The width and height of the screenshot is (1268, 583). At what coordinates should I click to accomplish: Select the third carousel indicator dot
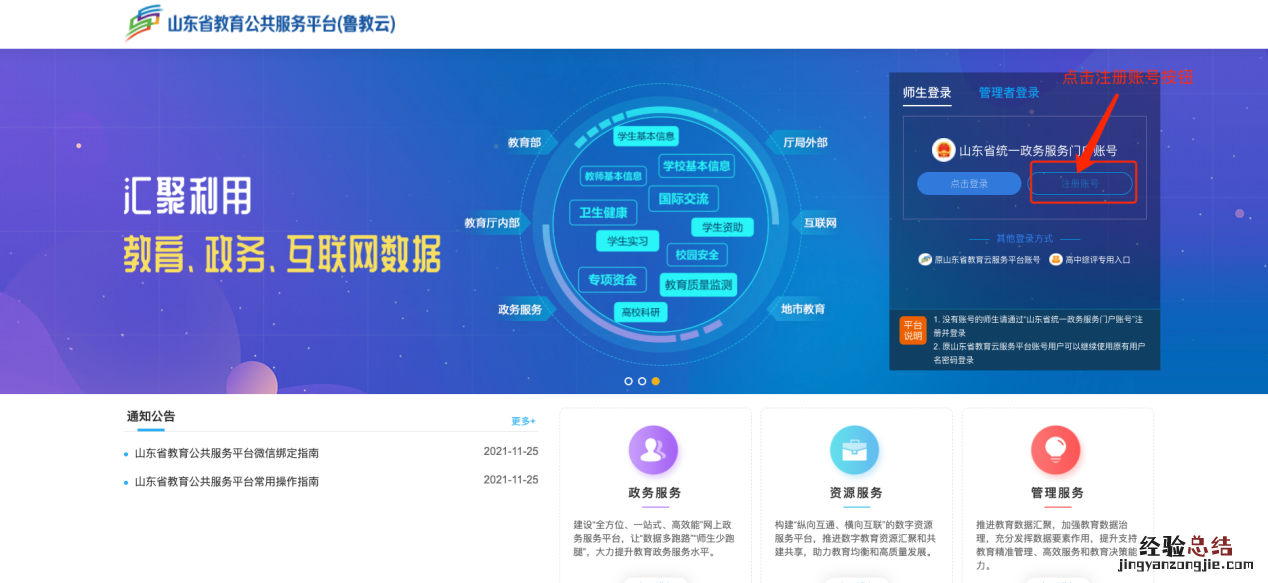tap(655, 381)
